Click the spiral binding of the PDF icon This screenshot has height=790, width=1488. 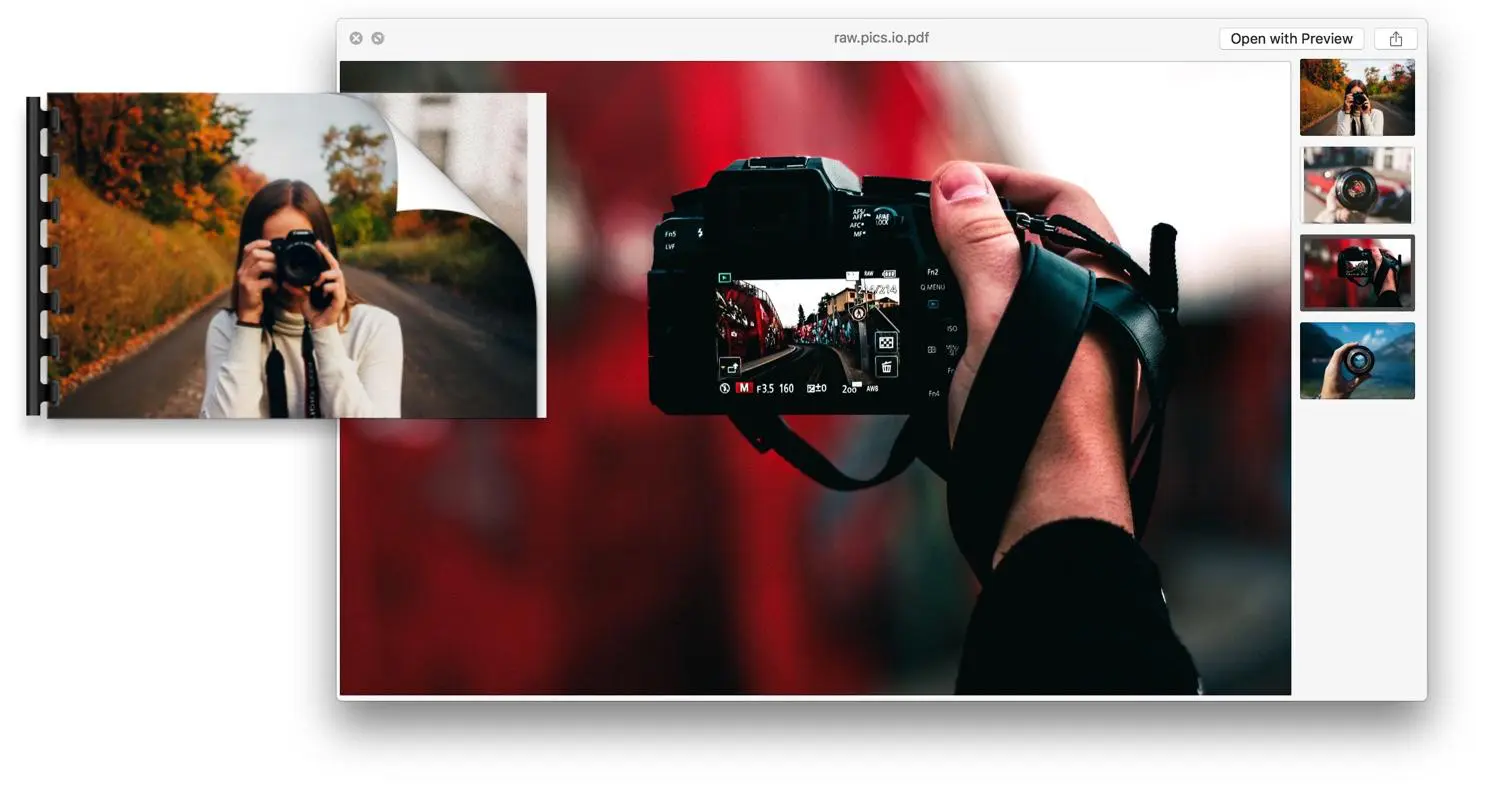(x=38, y=255)
